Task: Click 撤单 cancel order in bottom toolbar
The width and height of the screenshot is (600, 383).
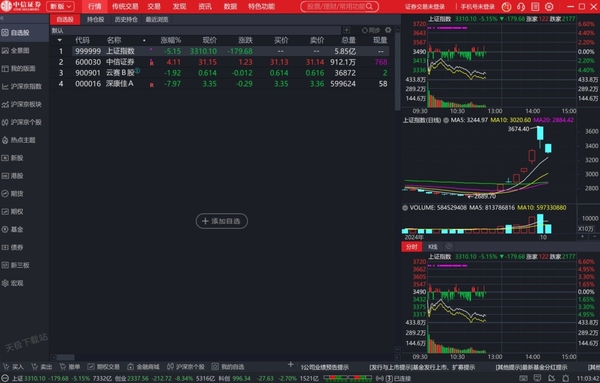Action: pos(70,367)
